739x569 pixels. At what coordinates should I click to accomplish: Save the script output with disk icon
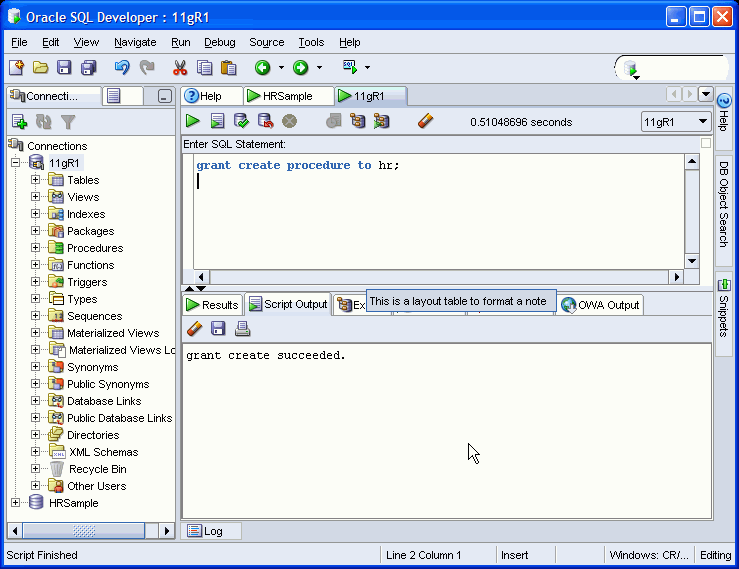tap(218, 329)
